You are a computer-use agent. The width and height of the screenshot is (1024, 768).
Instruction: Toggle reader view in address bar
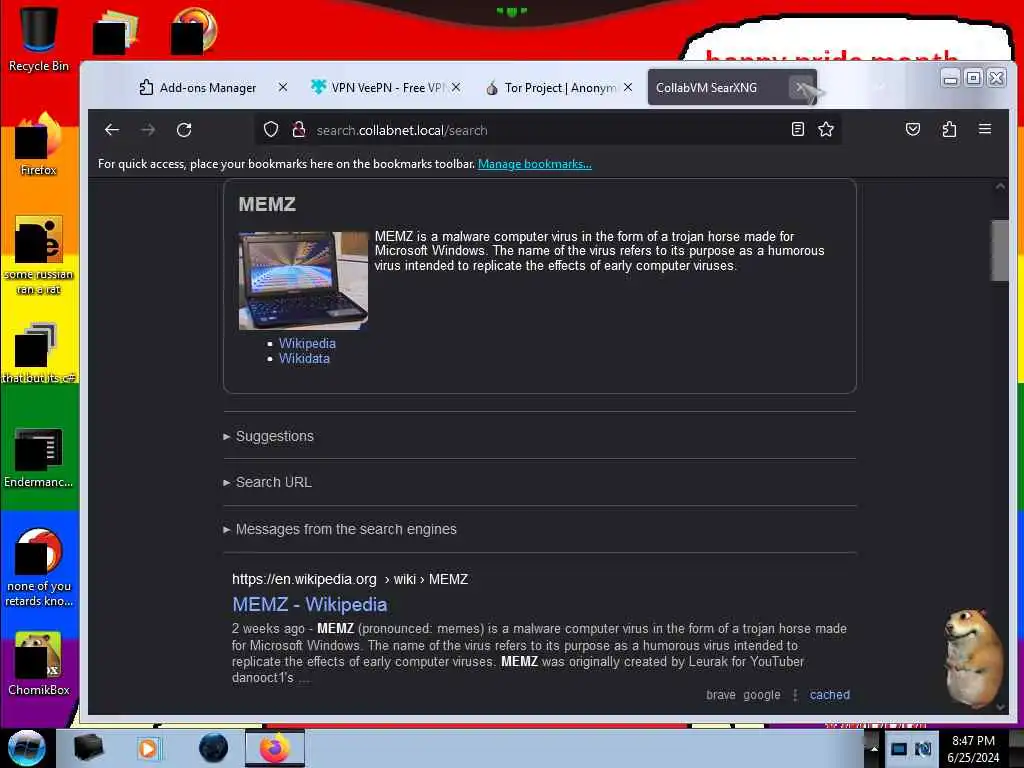[797, 129]
